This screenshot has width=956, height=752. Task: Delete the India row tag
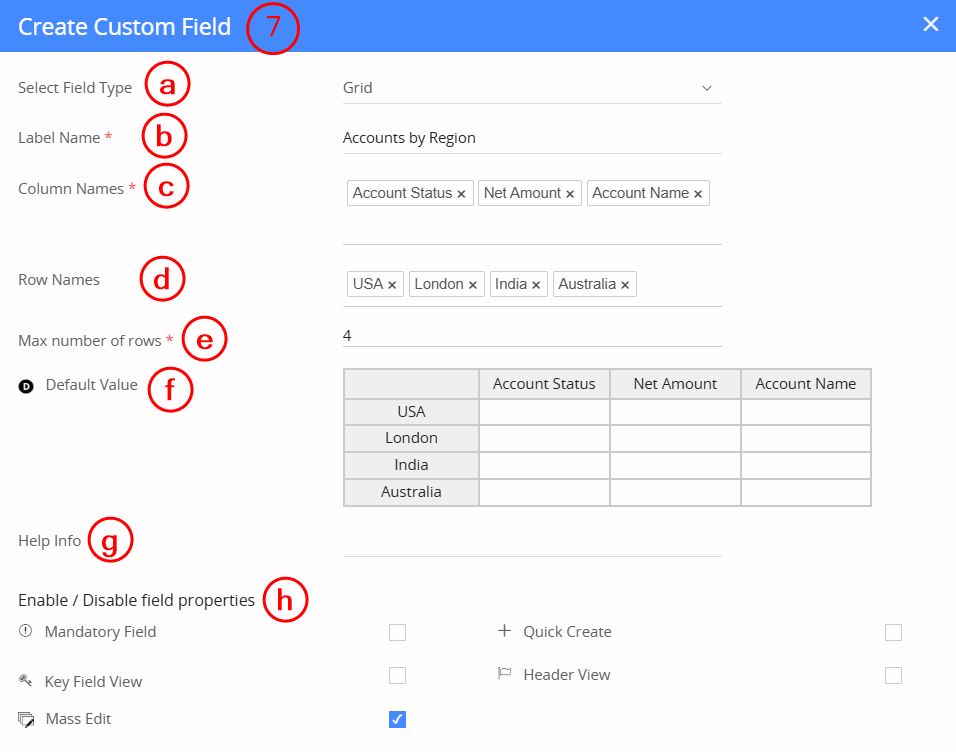(536, 285)
